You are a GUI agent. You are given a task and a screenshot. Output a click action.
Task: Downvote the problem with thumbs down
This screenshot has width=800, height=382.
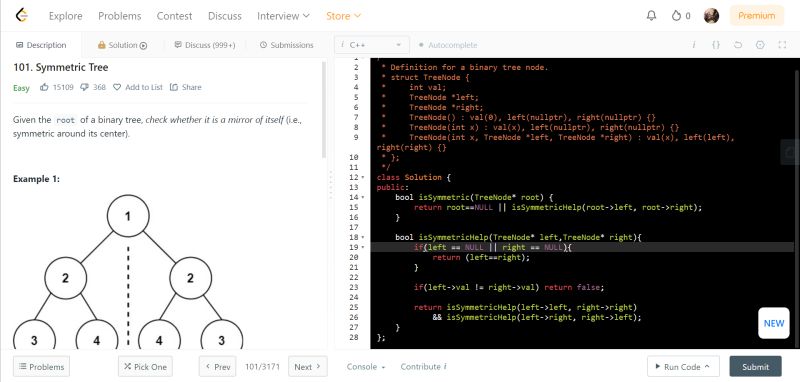click(85, 87)
